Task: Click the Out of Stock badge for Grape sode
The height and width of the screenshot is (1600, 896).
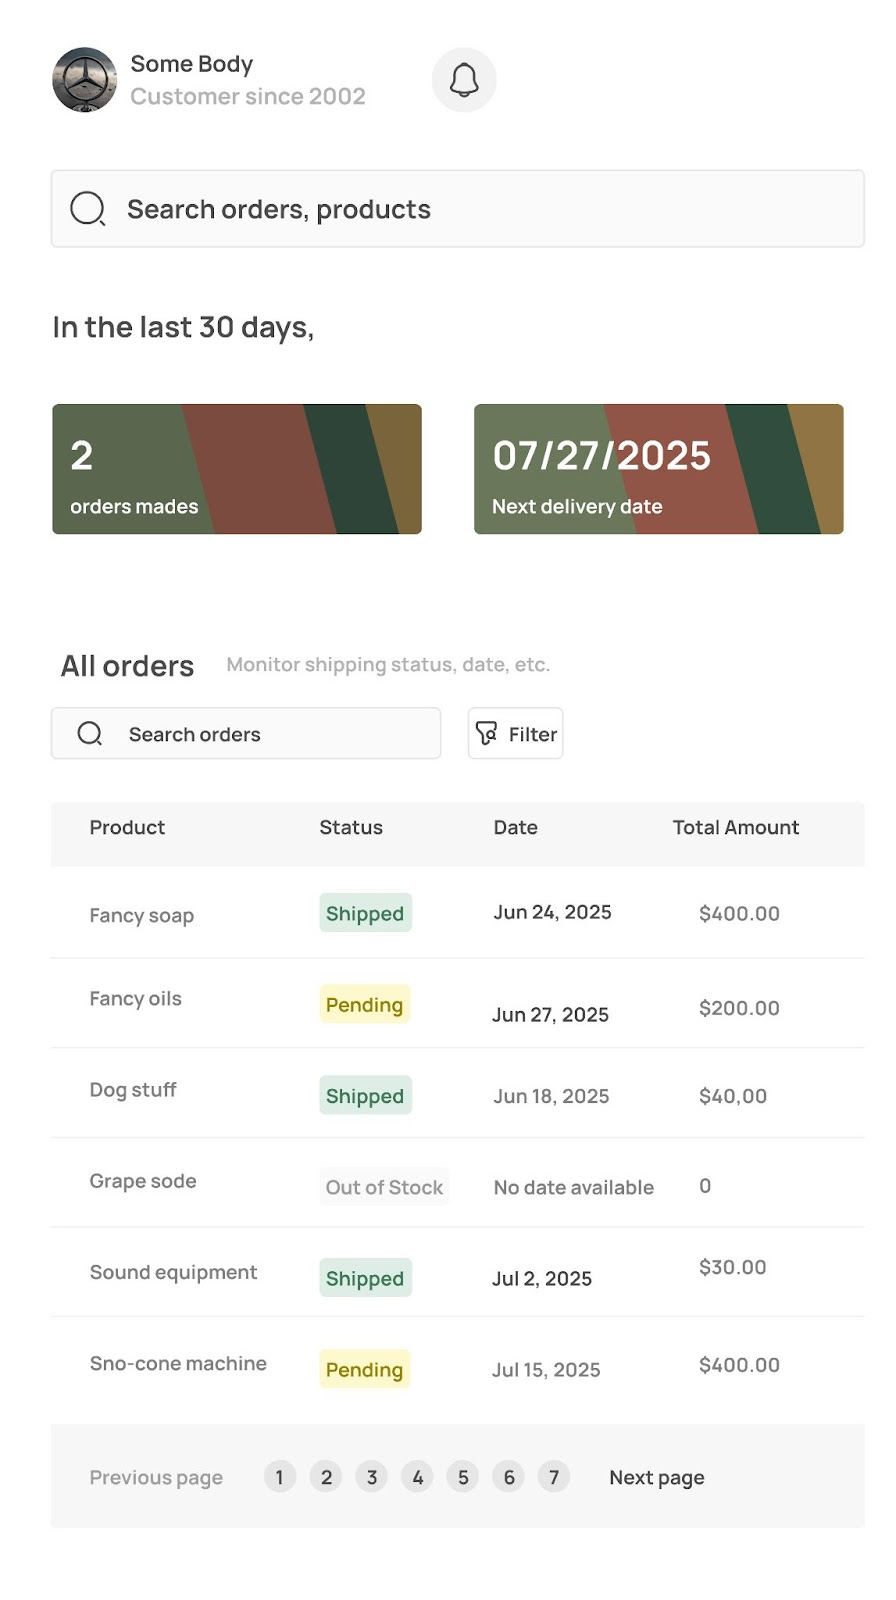Action: pyautogui.click(x=384, y=1187)
